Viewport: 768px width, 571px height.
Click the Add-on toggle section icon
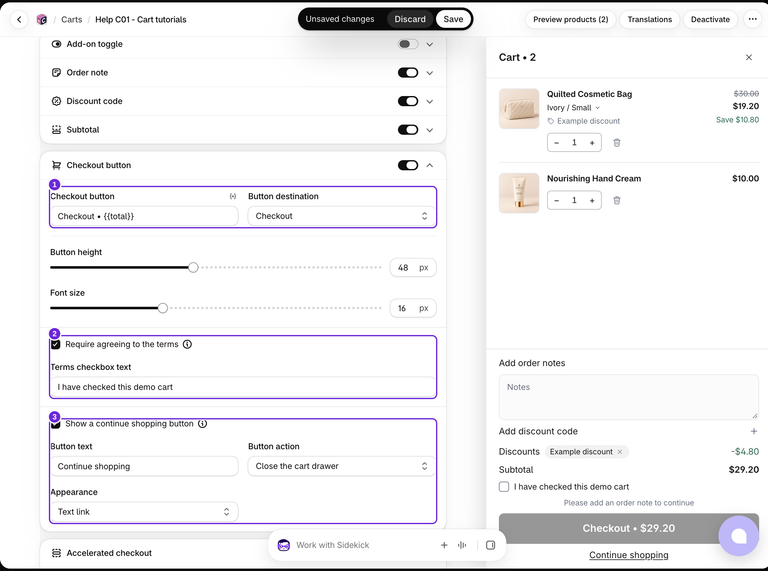click(x=56, y=44)
